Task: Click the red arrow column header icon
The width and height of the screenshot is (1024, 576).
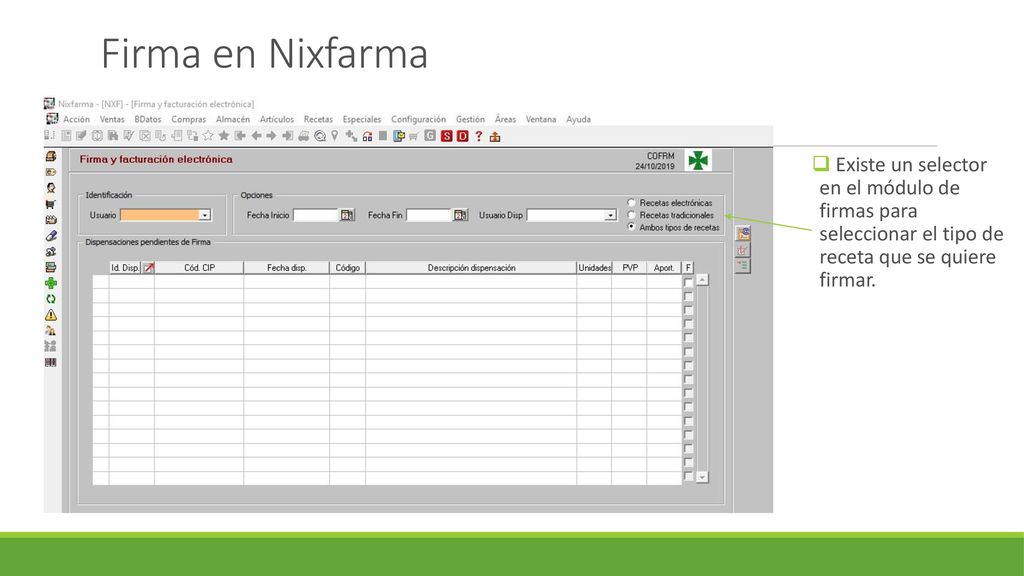Action: pos(149,268)
